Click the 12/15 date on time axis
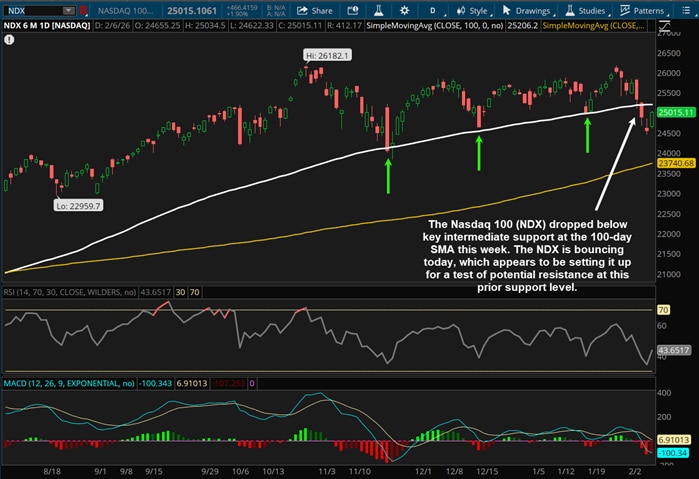Viewport: 699px width, 479px height. coord(487,471)
